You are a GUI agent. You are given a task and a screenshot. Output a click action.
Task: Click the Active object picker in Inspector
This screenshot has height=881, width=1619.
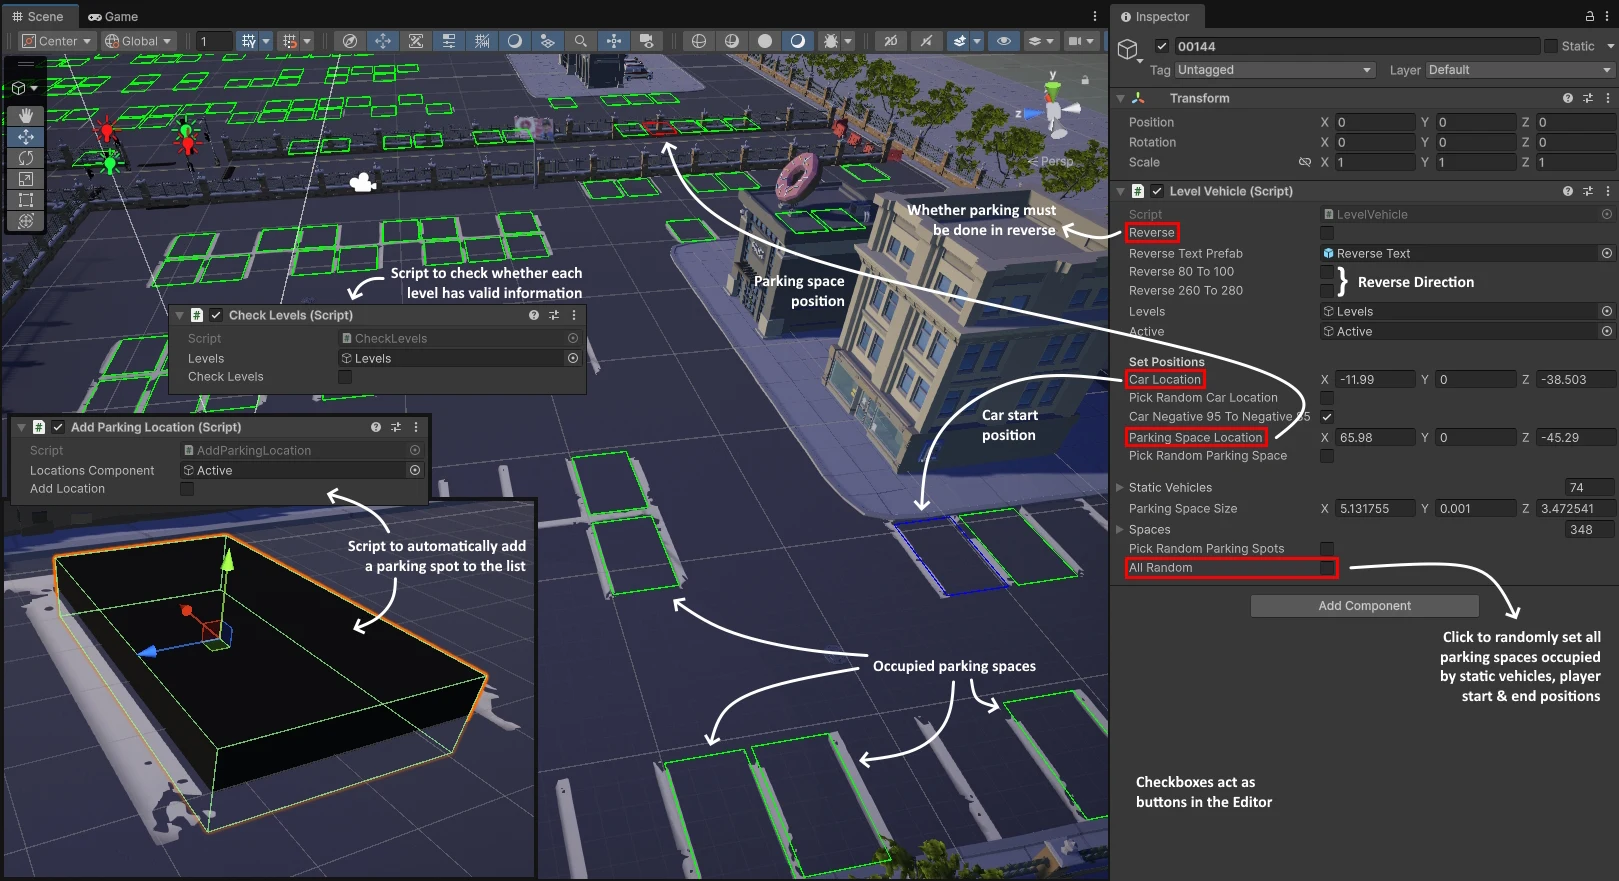coord(1607,331)
